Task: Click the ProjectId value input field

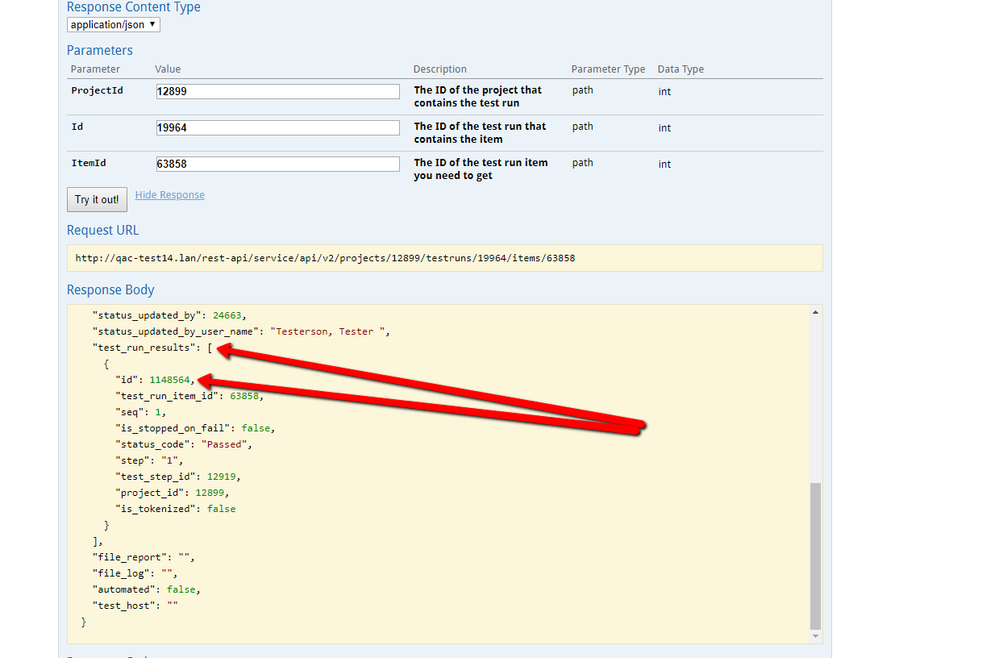Action: (277, 91)
